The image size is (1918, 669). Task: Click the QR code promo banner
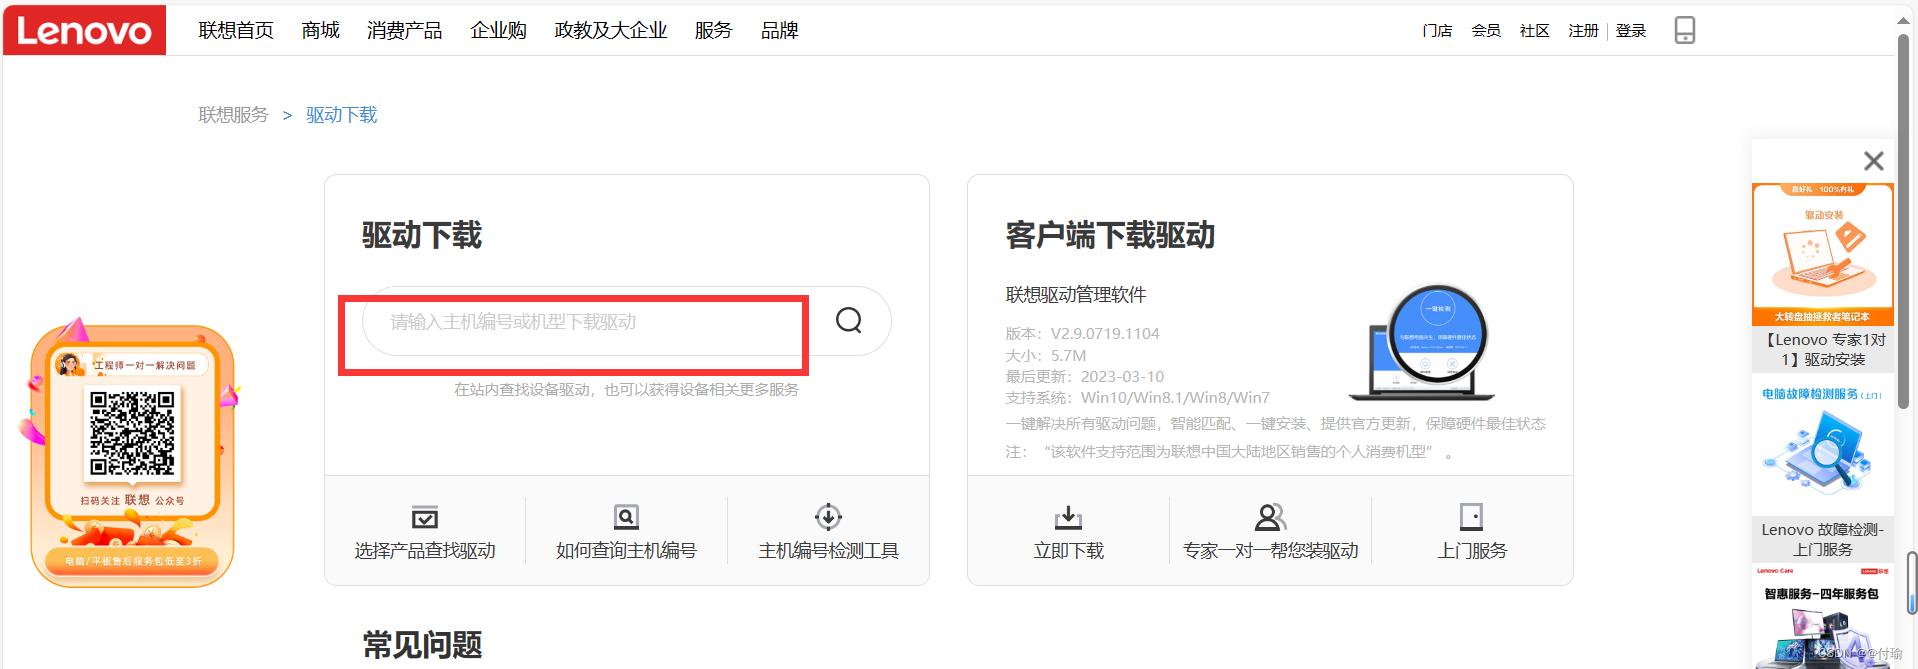point(132,453)
